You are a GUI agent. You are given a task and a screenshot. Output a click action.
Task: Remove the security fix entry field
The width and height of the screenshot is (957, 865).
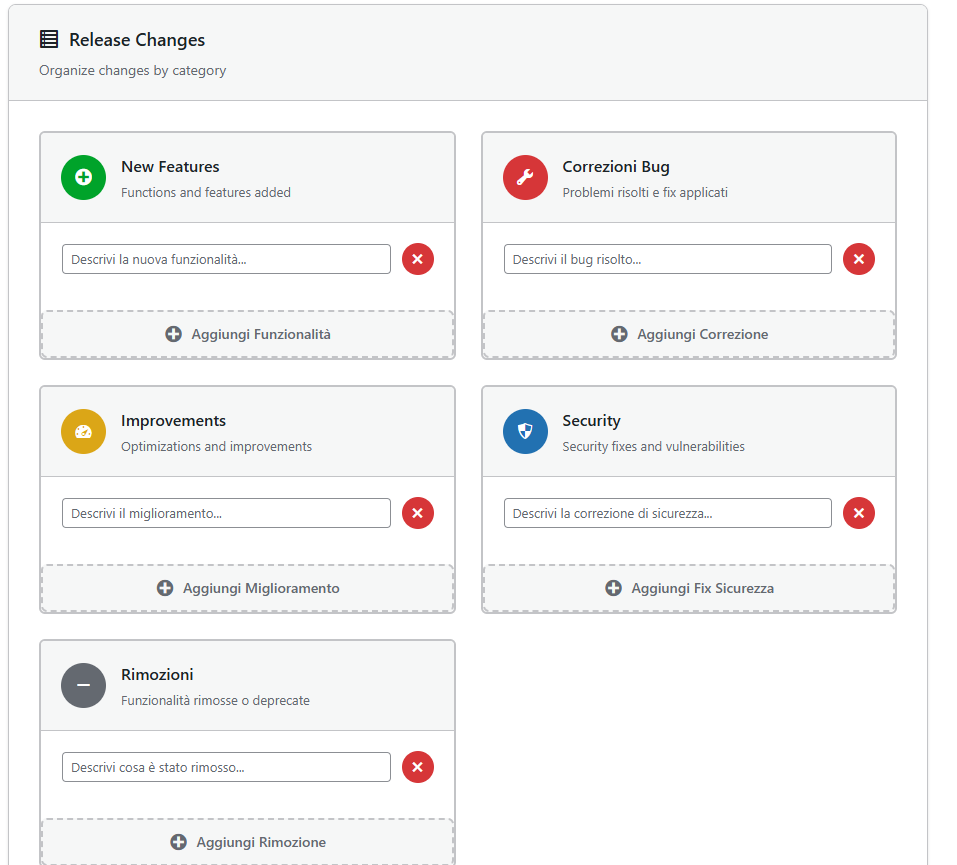tap(858, 513)
